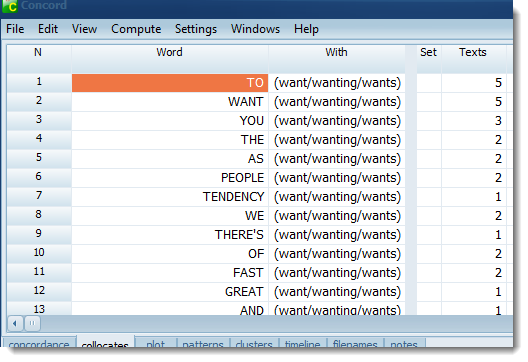Click the Texts value in the TO row
Viewport: 528px width, 362px height.
click(474, 83)
